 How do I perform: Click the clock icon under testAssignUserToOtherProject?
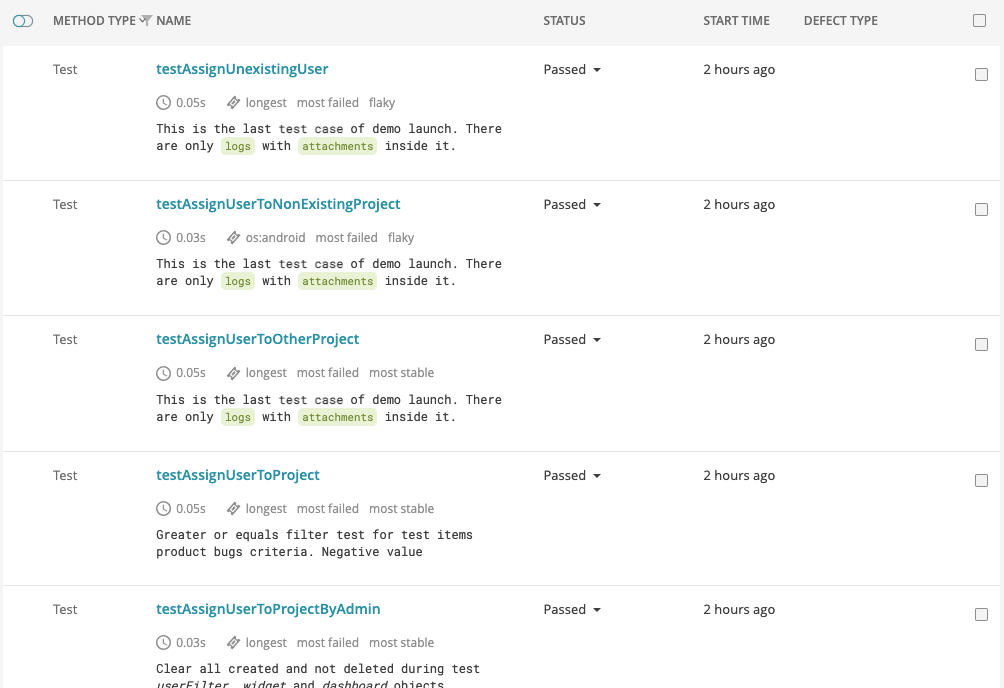click(x=164, y=373)
